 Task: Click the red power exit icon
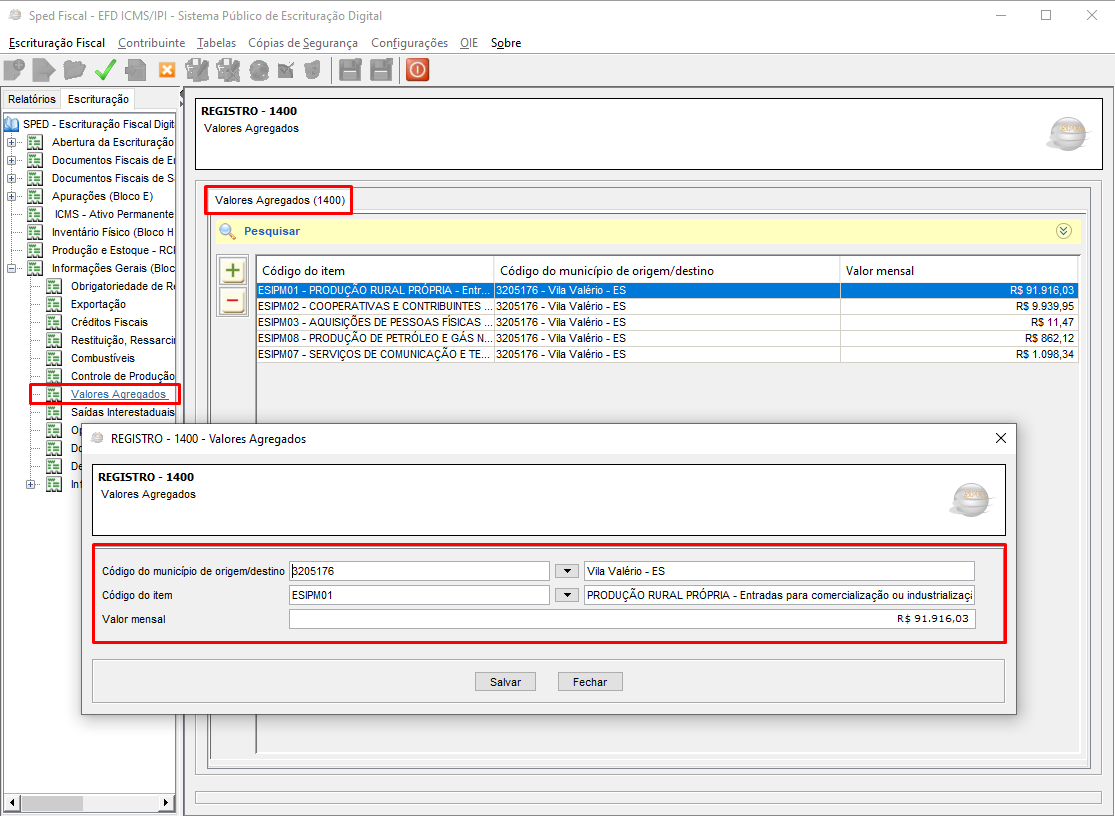pyautogui.click(x=417, y=70)
